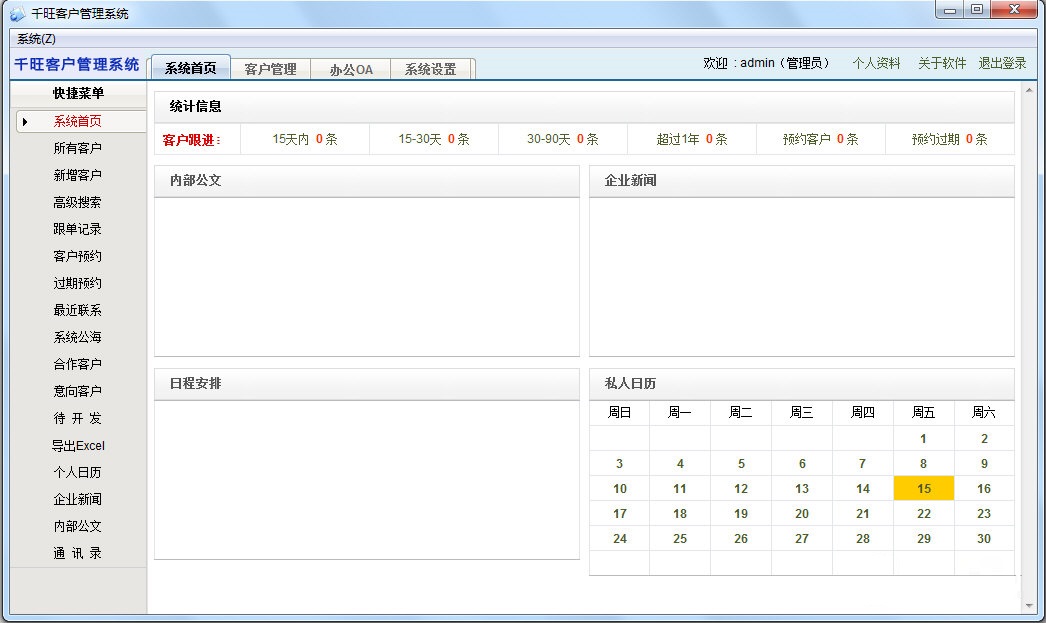Click the scrollbar down arrow
This screenshot has height=623, width=1046.
click(1029, 606)
